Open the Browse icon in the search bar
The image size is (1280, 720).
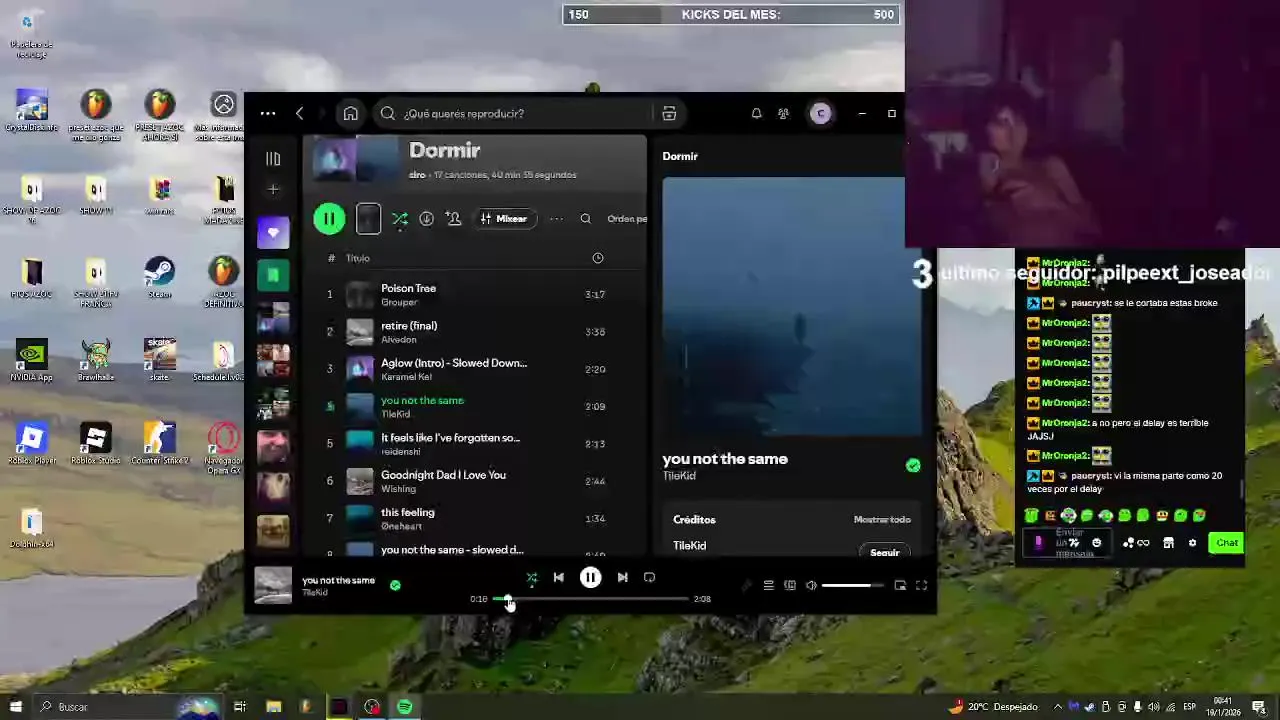coord(669,113)
